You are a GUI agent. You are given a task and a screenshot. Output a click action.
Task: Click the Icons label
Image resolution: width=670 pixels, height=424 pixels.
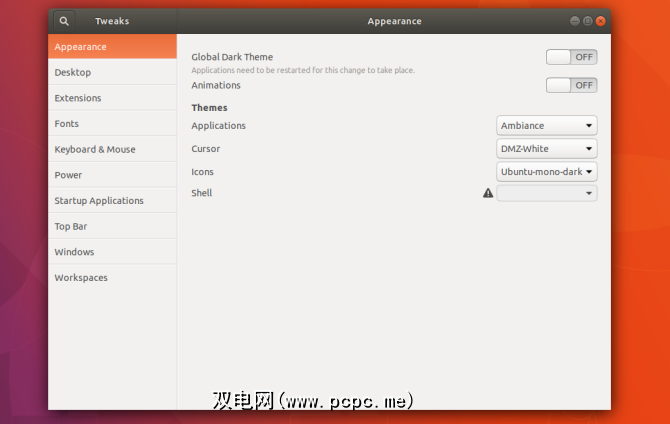tap(202, 172)
